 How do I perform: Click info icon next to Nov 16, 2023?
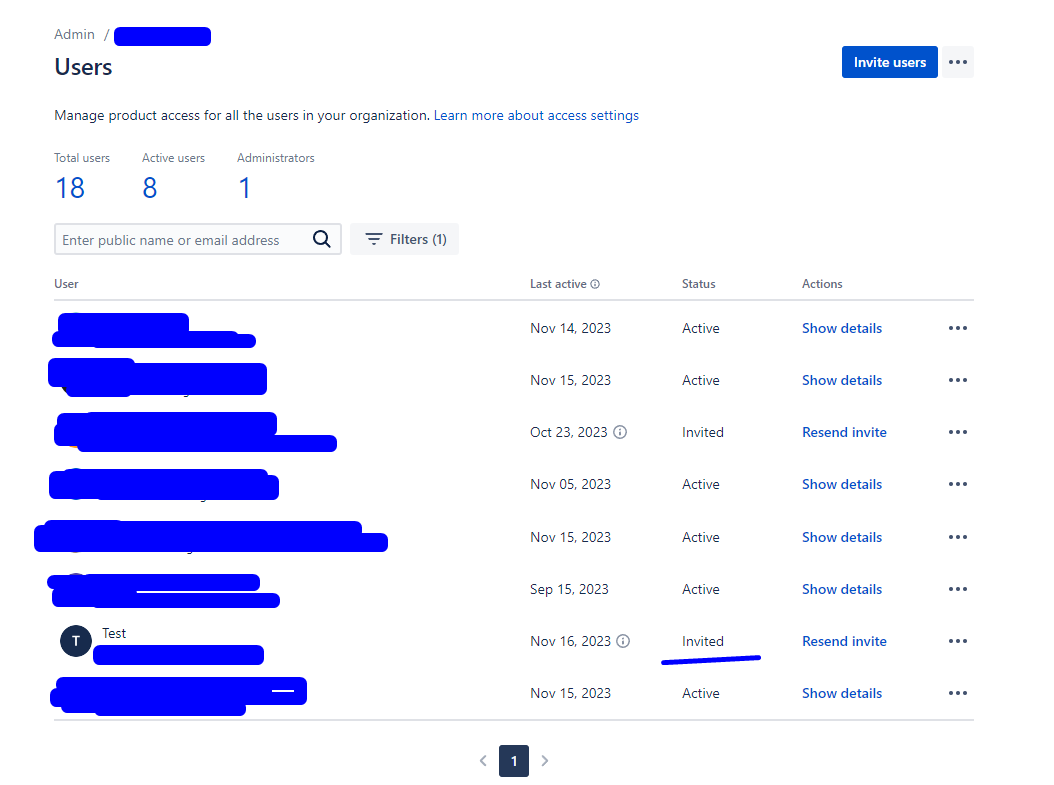pyautogui.click(x=623, y=641)
